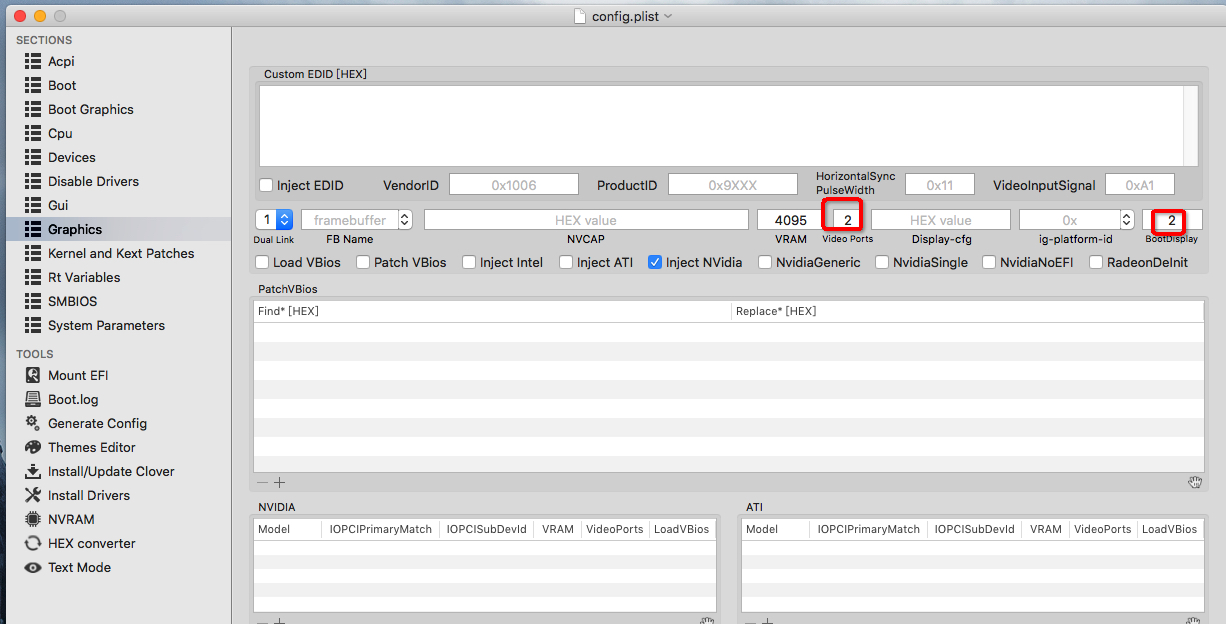Screen dimensions: 1226x624
Task: Click the HorizontalSync PulseWidth field
Action: (x=940, y=185)
